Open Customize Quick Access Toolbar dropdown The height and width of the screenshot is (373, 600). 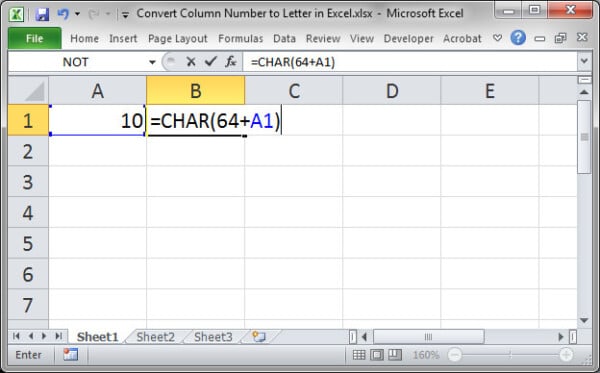coord(125,15)
